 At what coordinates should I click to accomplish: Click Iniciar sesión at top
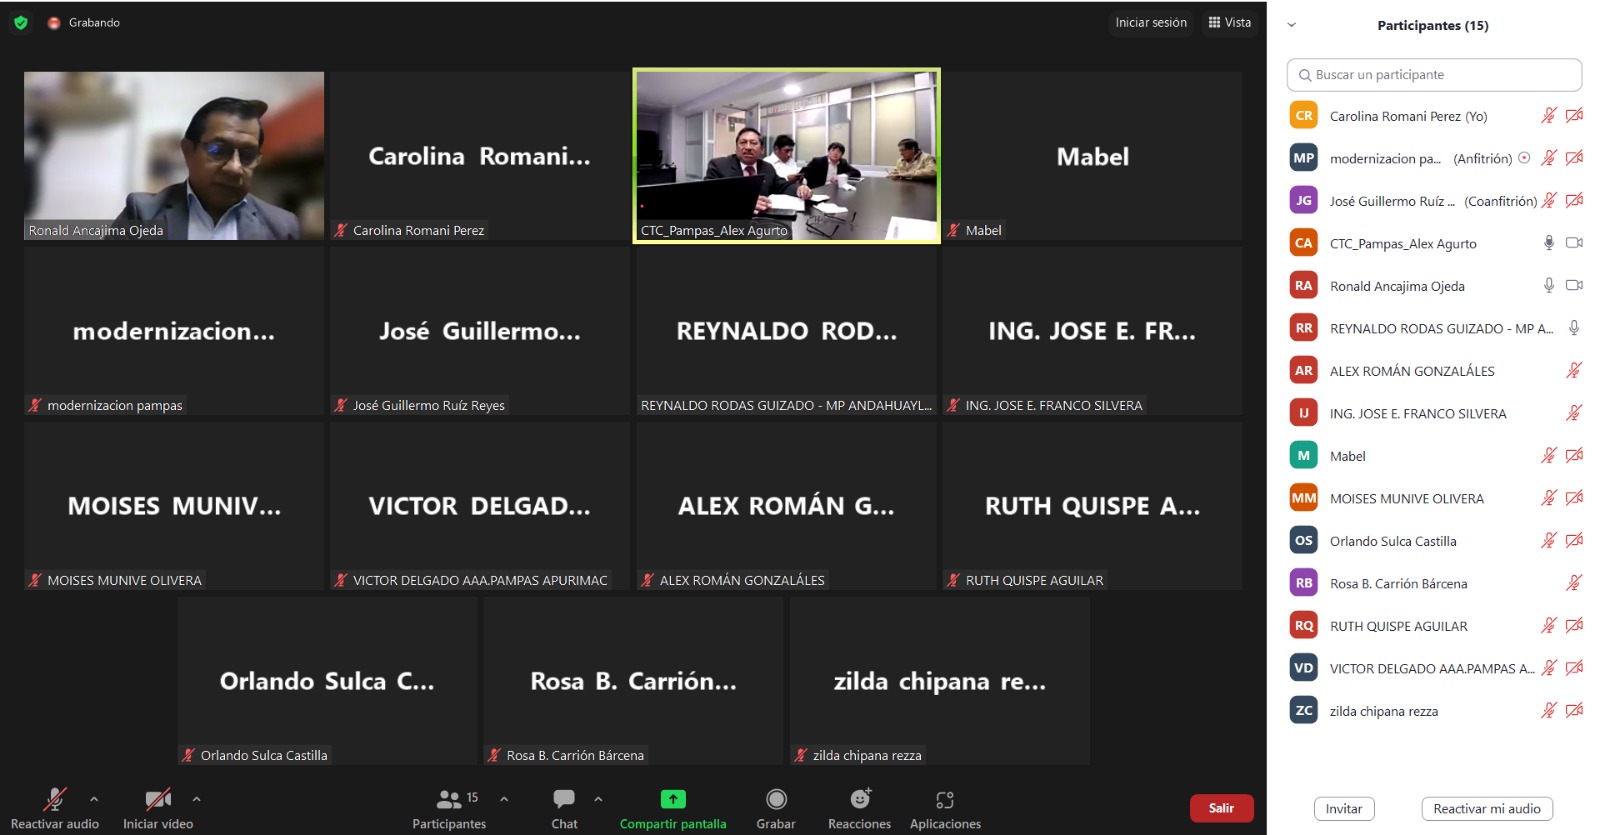tap(1151, 22)
